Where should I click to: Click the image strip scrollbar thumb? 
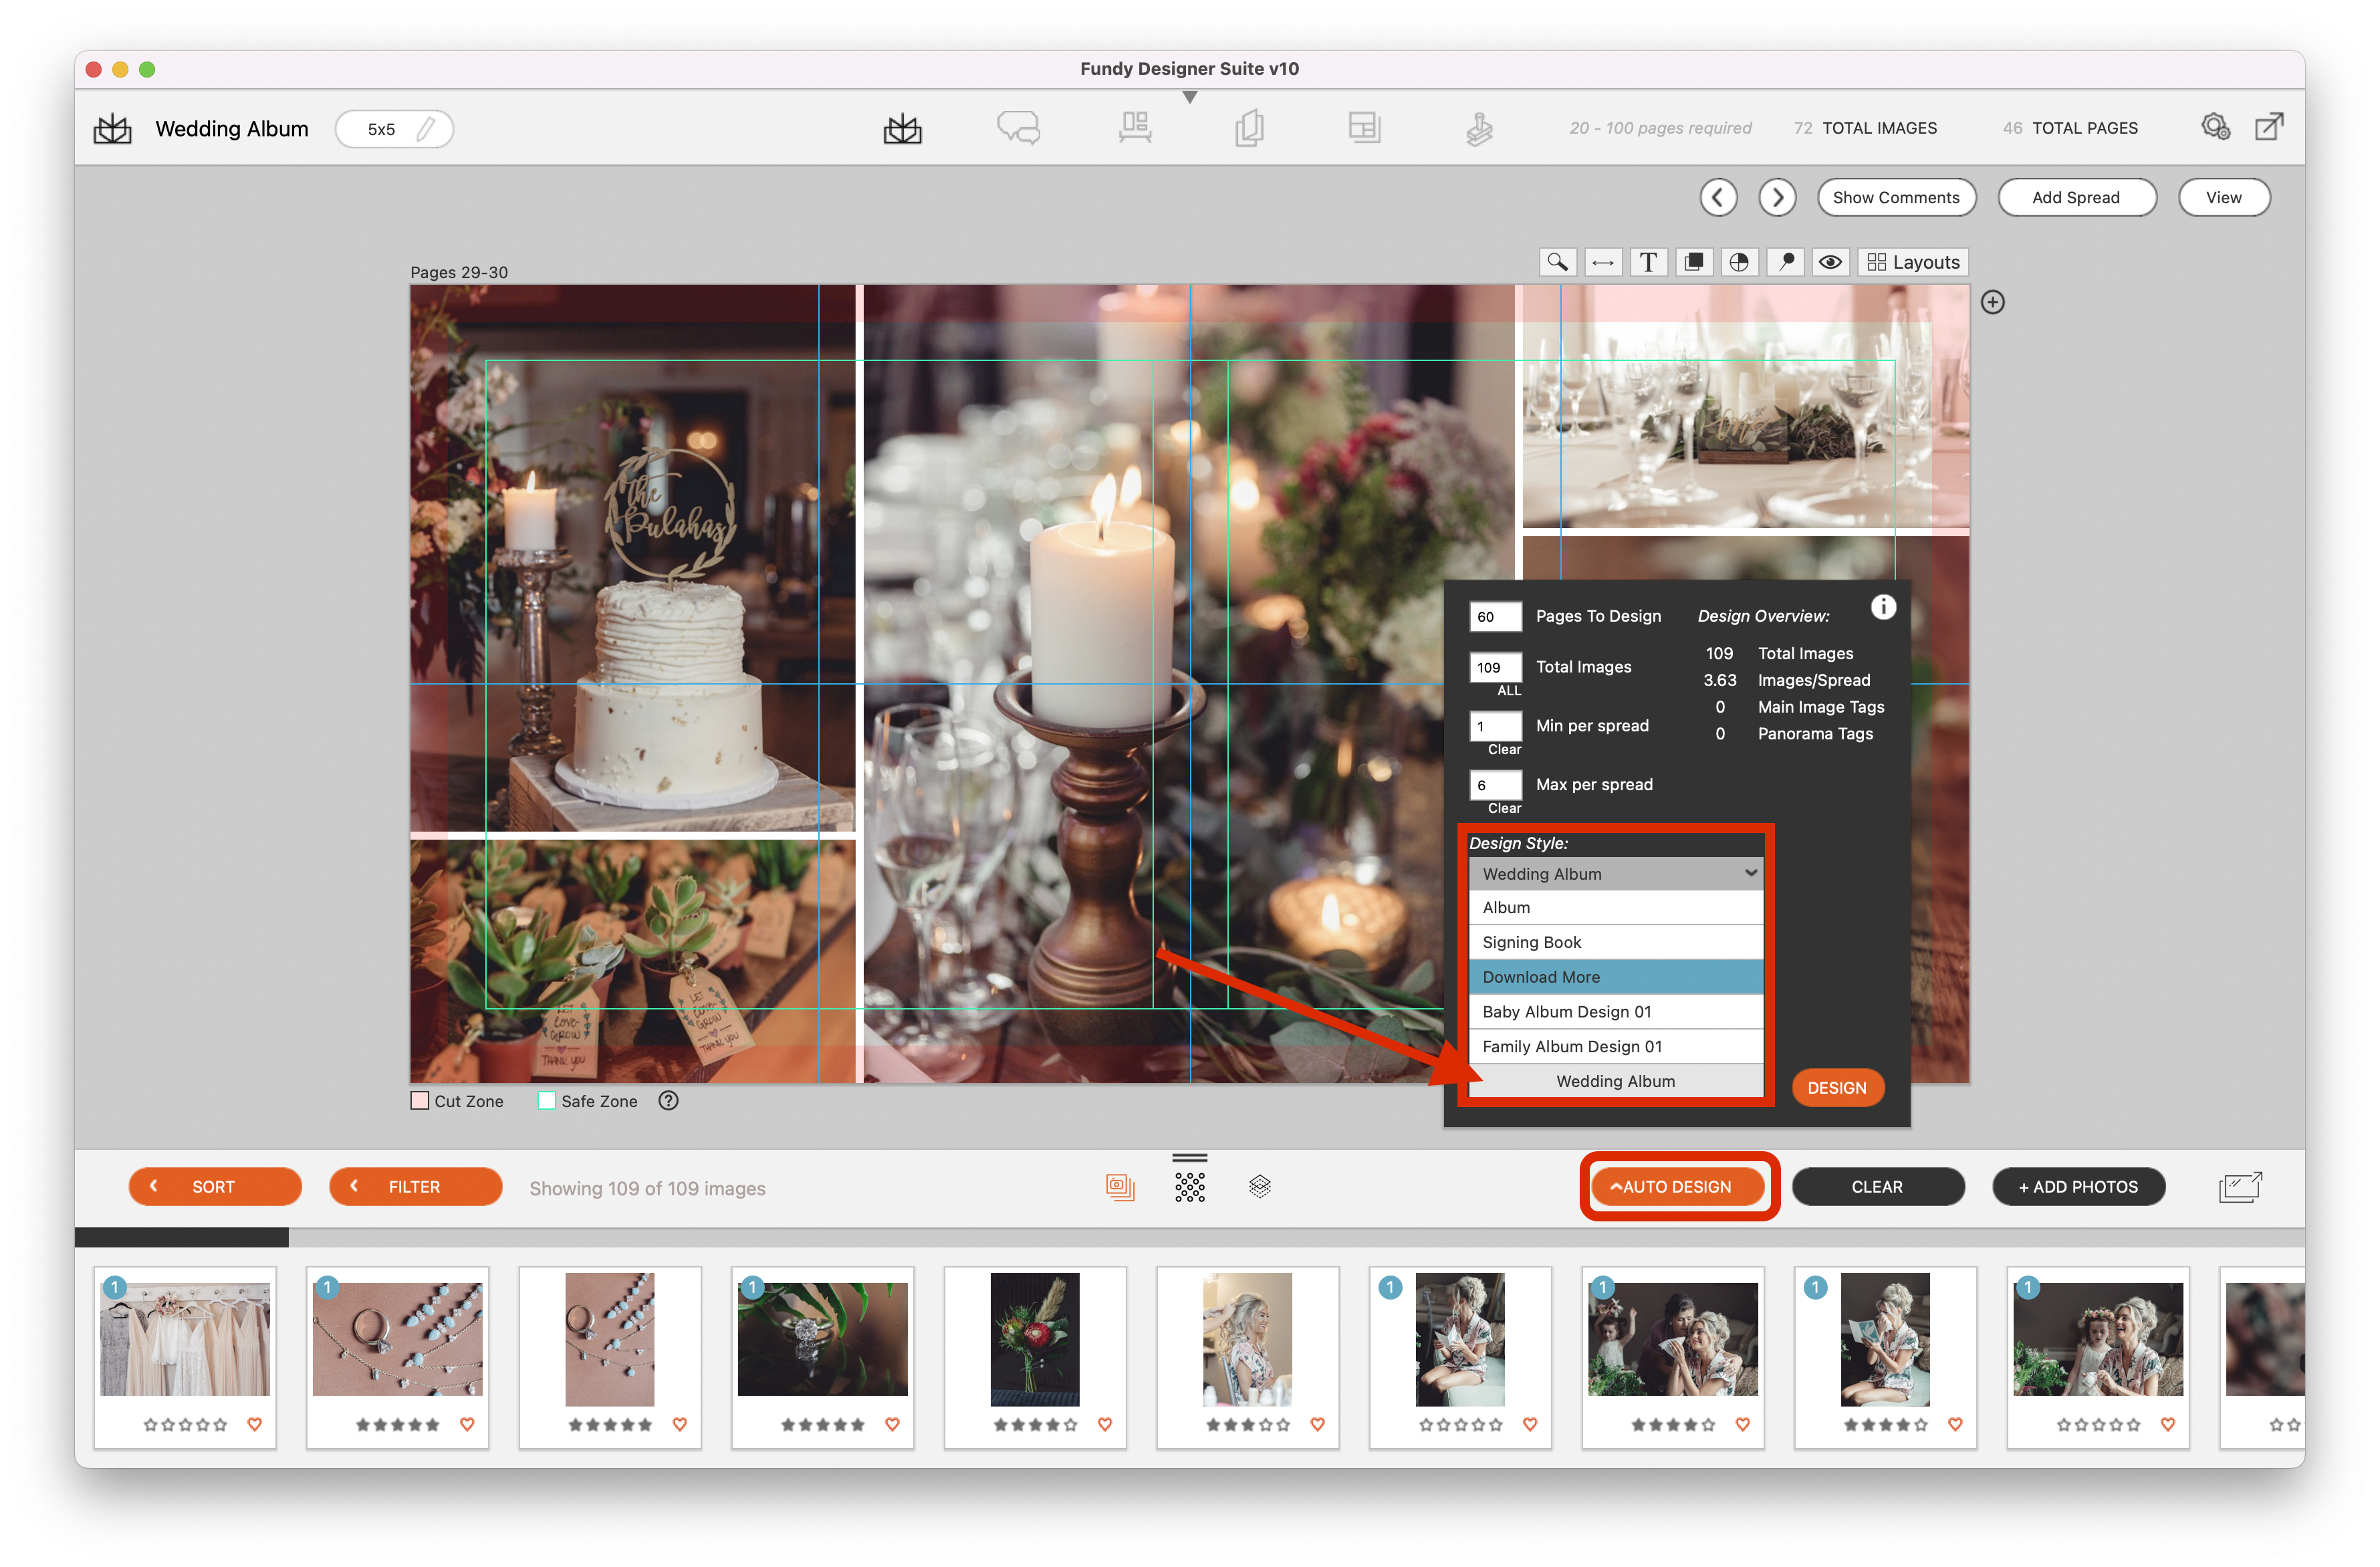[x=181, y=1238]
